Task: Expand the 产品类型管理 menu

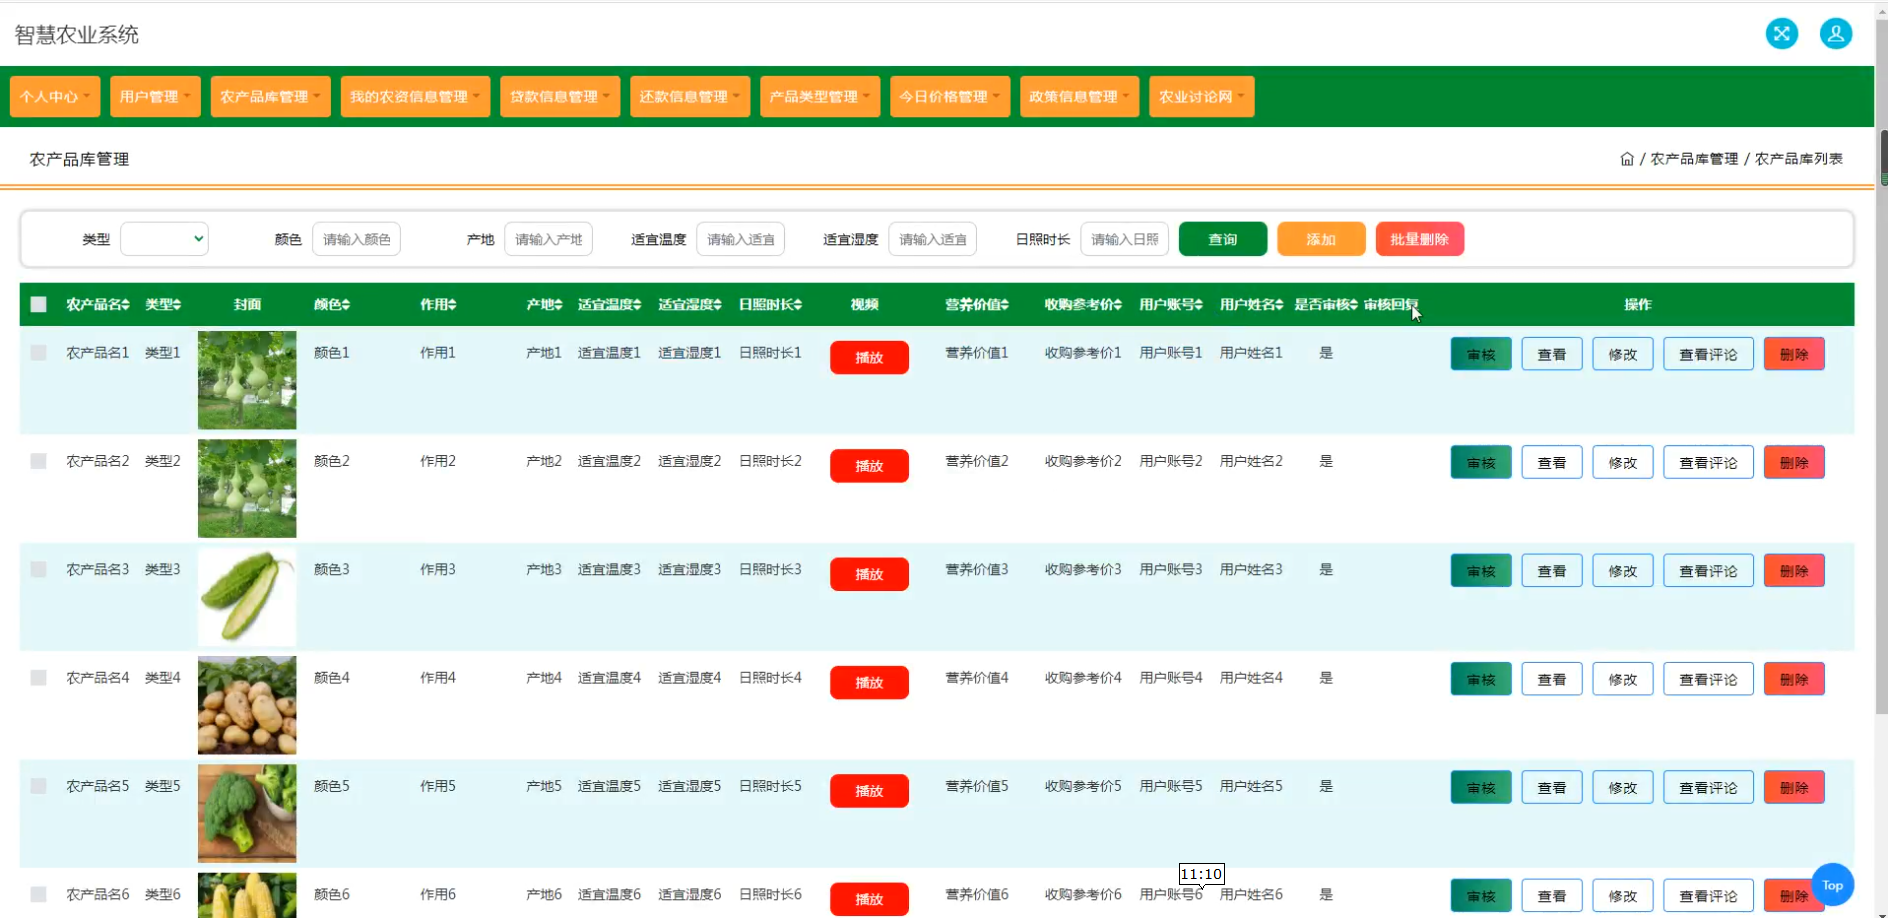Action: (x=820, y=97)
